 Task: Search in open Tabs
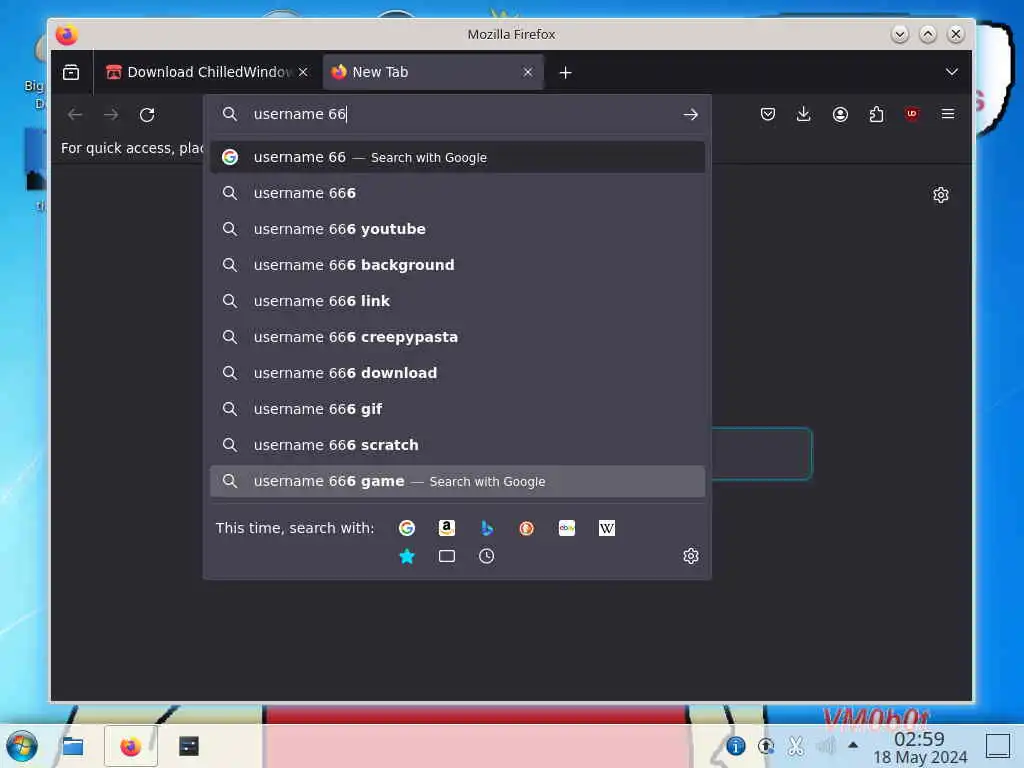pyautogui.click(x=447, y=556)
